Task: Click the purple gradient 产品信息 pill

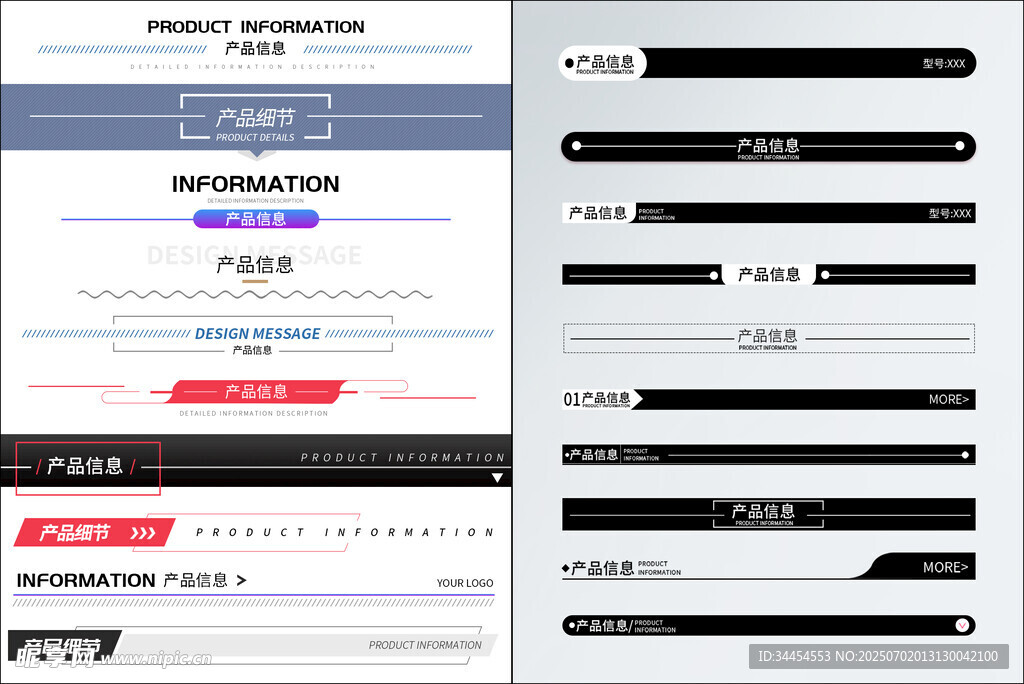Action: pyautogui.click(x=256, y=219)
